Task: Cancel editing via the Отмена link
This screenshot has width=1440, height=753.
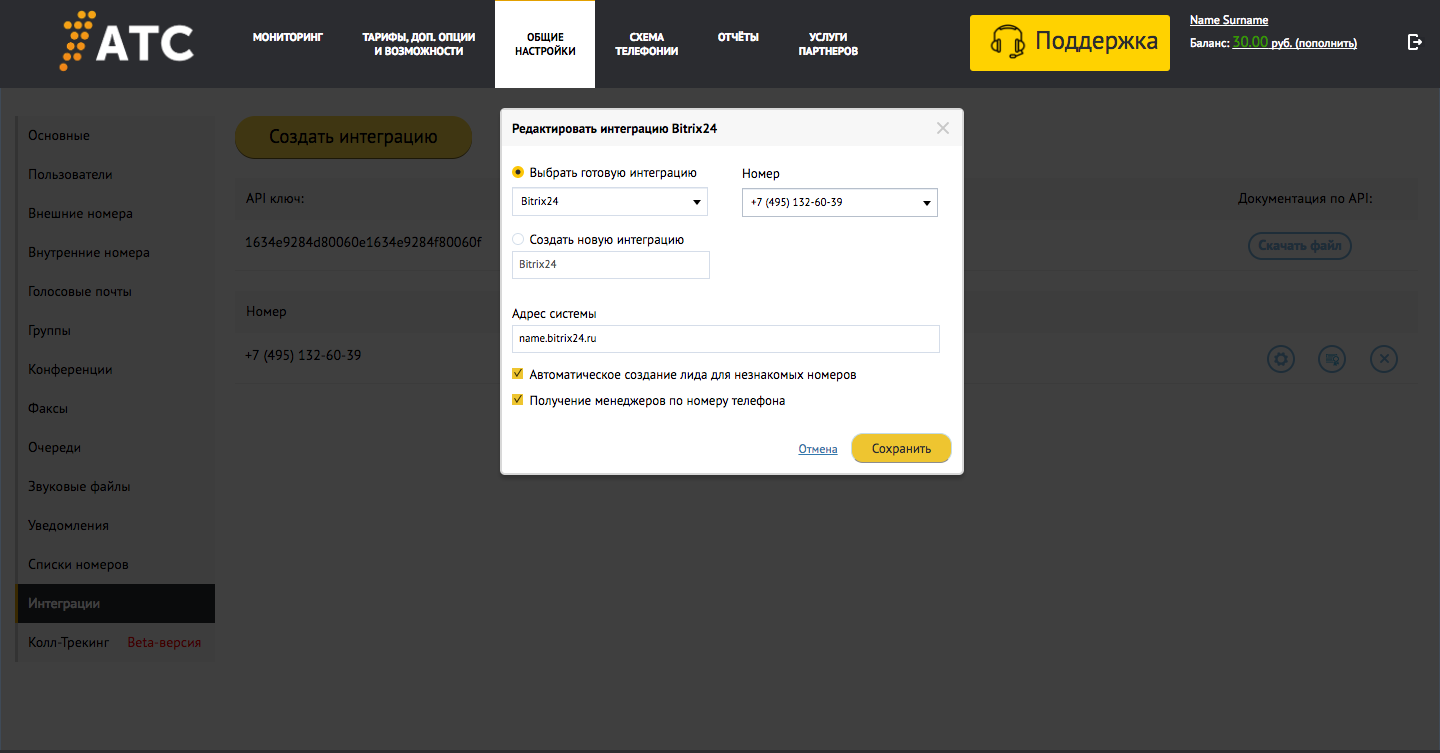Action: [818, 449]
